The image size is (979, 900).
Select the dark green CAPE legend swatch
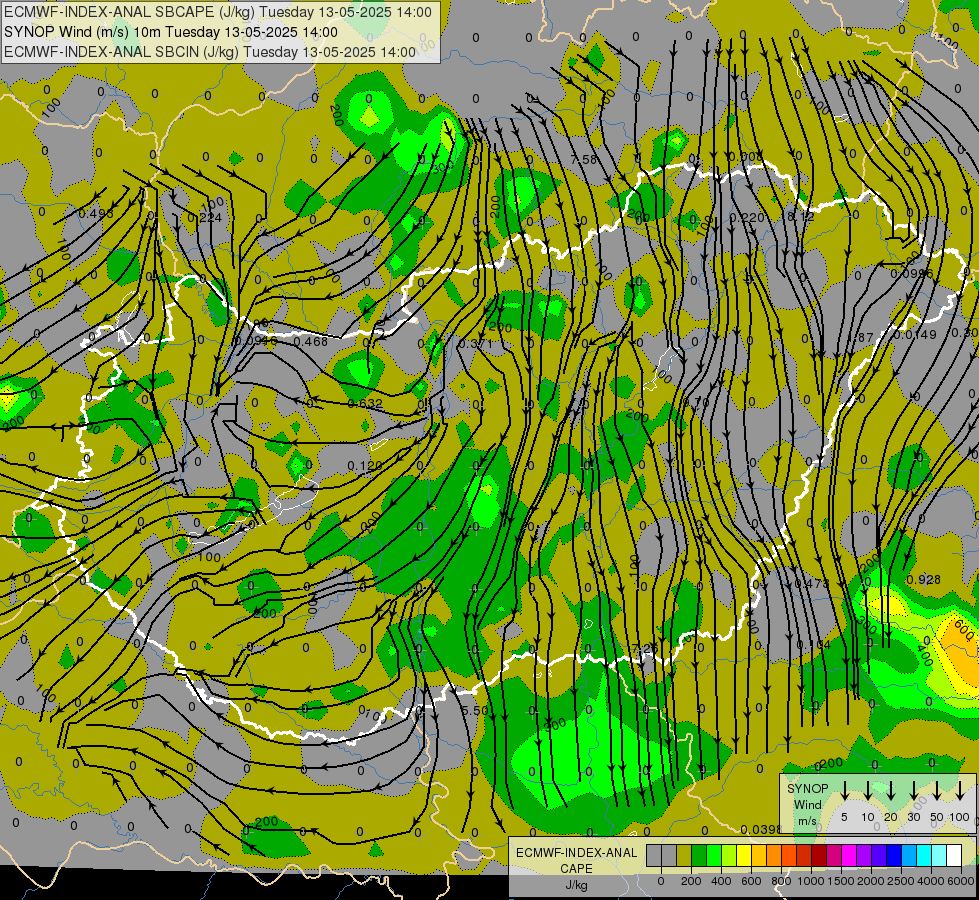click(x=699, y=856)
